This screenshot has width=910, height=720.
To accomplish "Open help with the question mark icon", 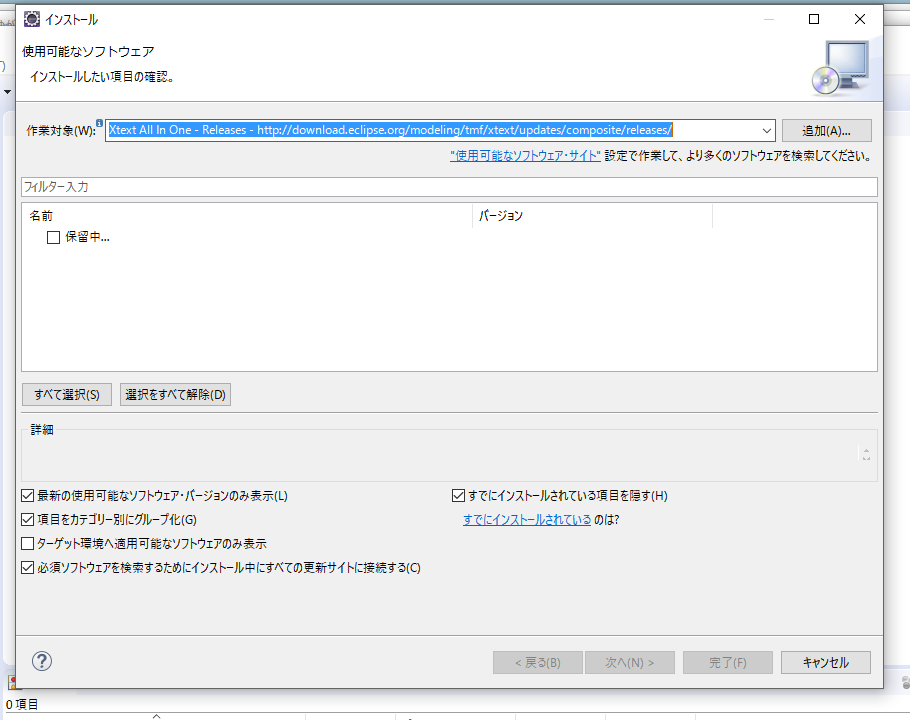I will click(x=42, y=661).
